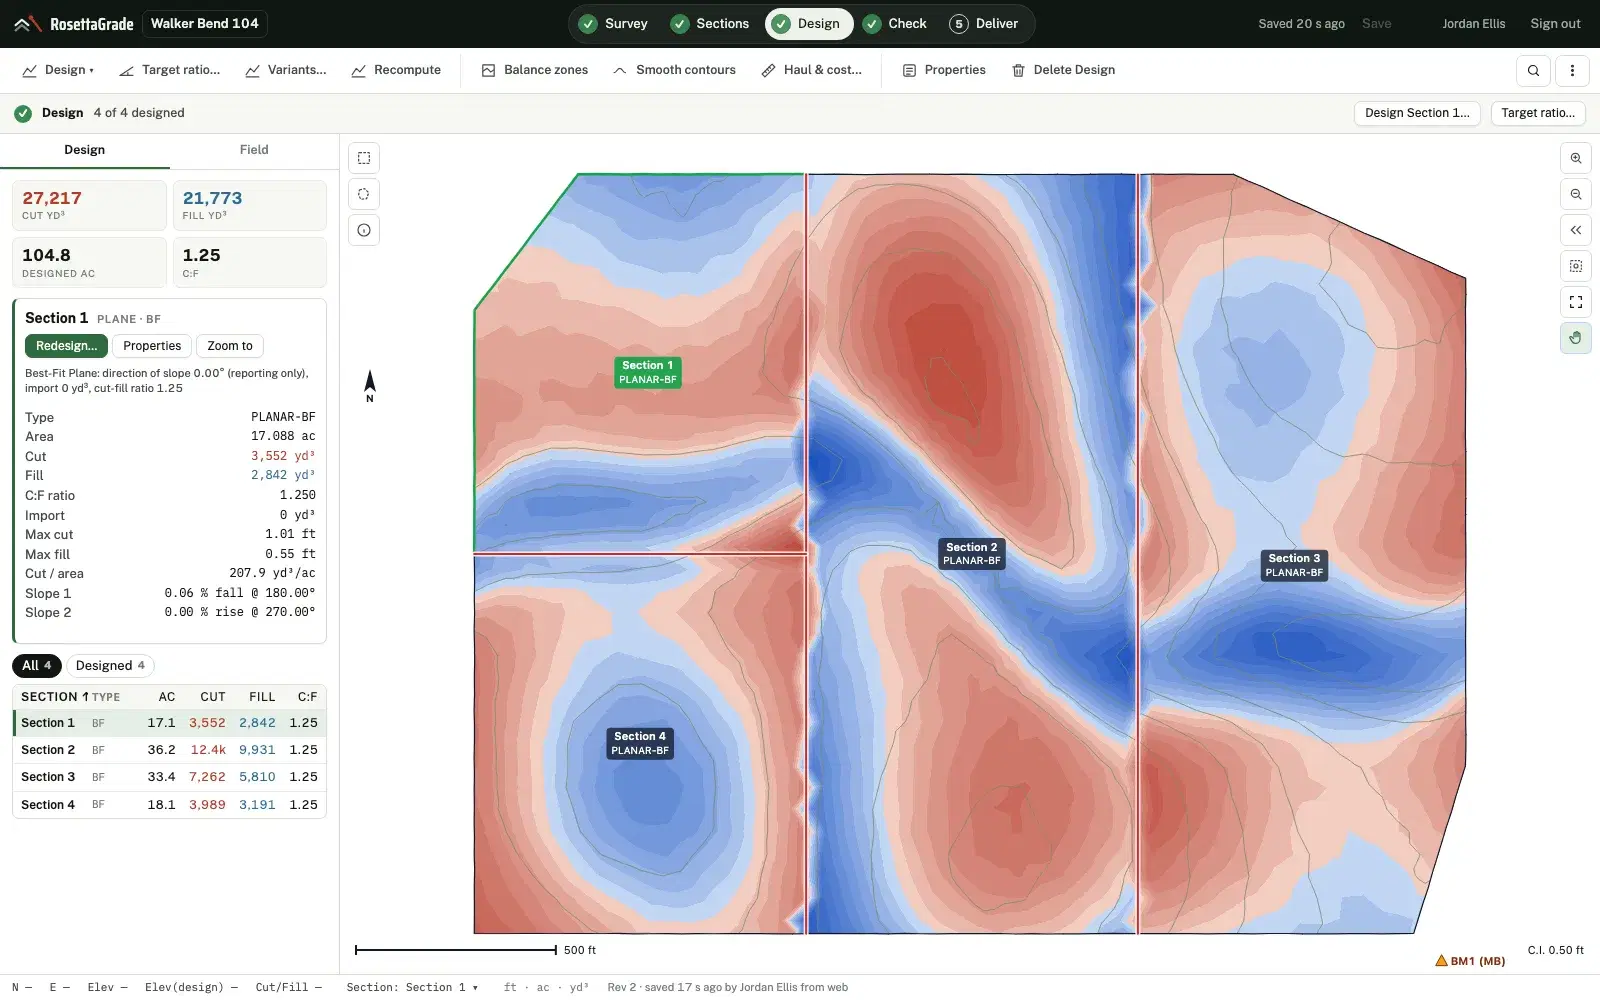The image size is (1600, 1000).
Task: Filter list to Designed 4 sections
Action: 110,666
